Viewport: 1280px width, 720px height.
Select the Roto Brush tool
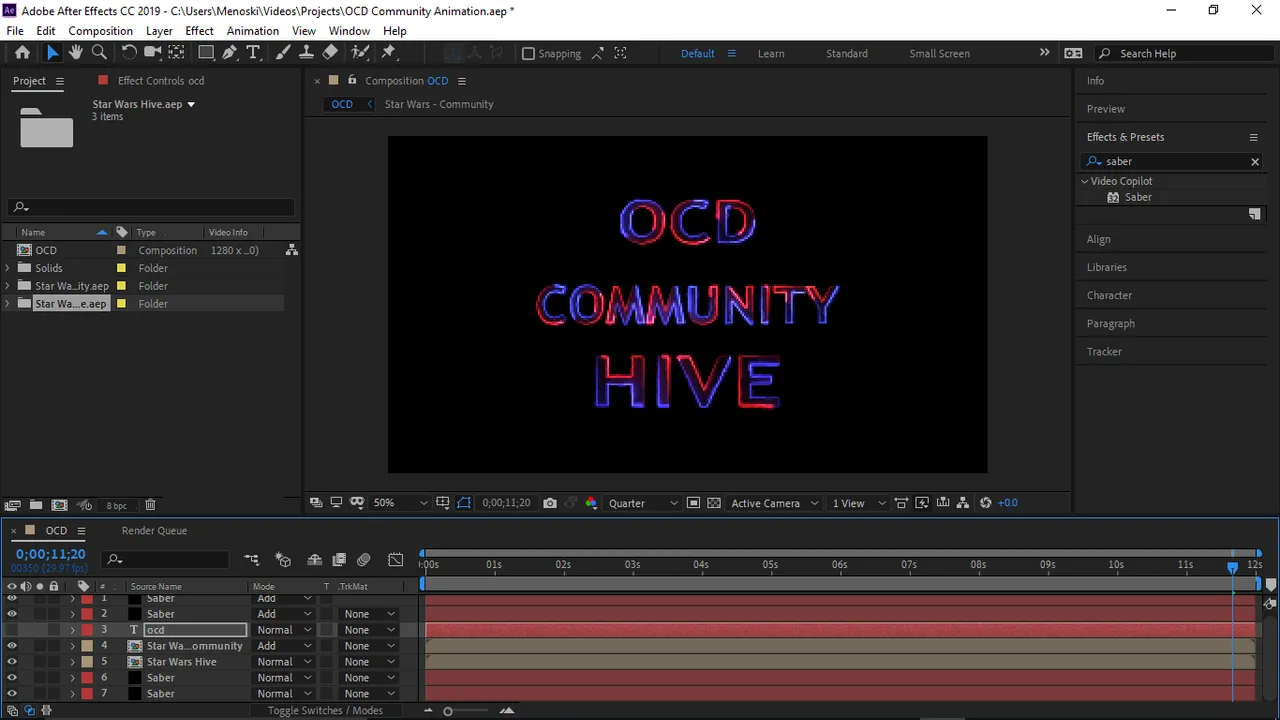tap(360, 53)
